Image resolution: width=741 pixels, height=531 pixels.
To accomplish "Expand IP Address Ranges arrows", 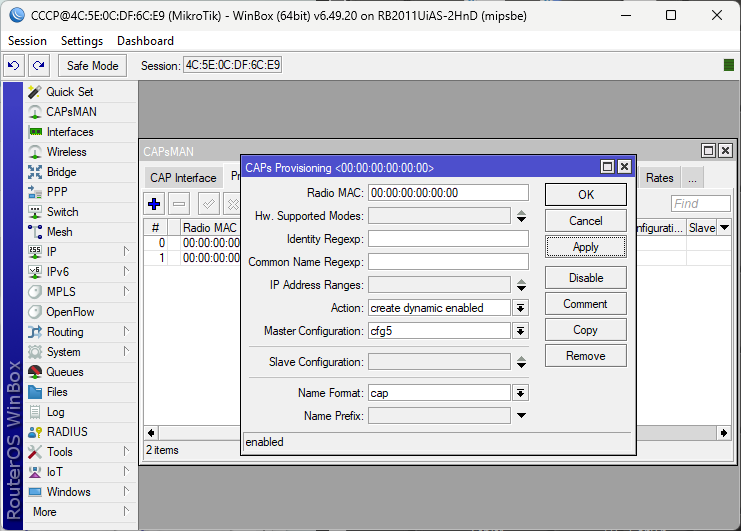I will (x=521, y=285).
